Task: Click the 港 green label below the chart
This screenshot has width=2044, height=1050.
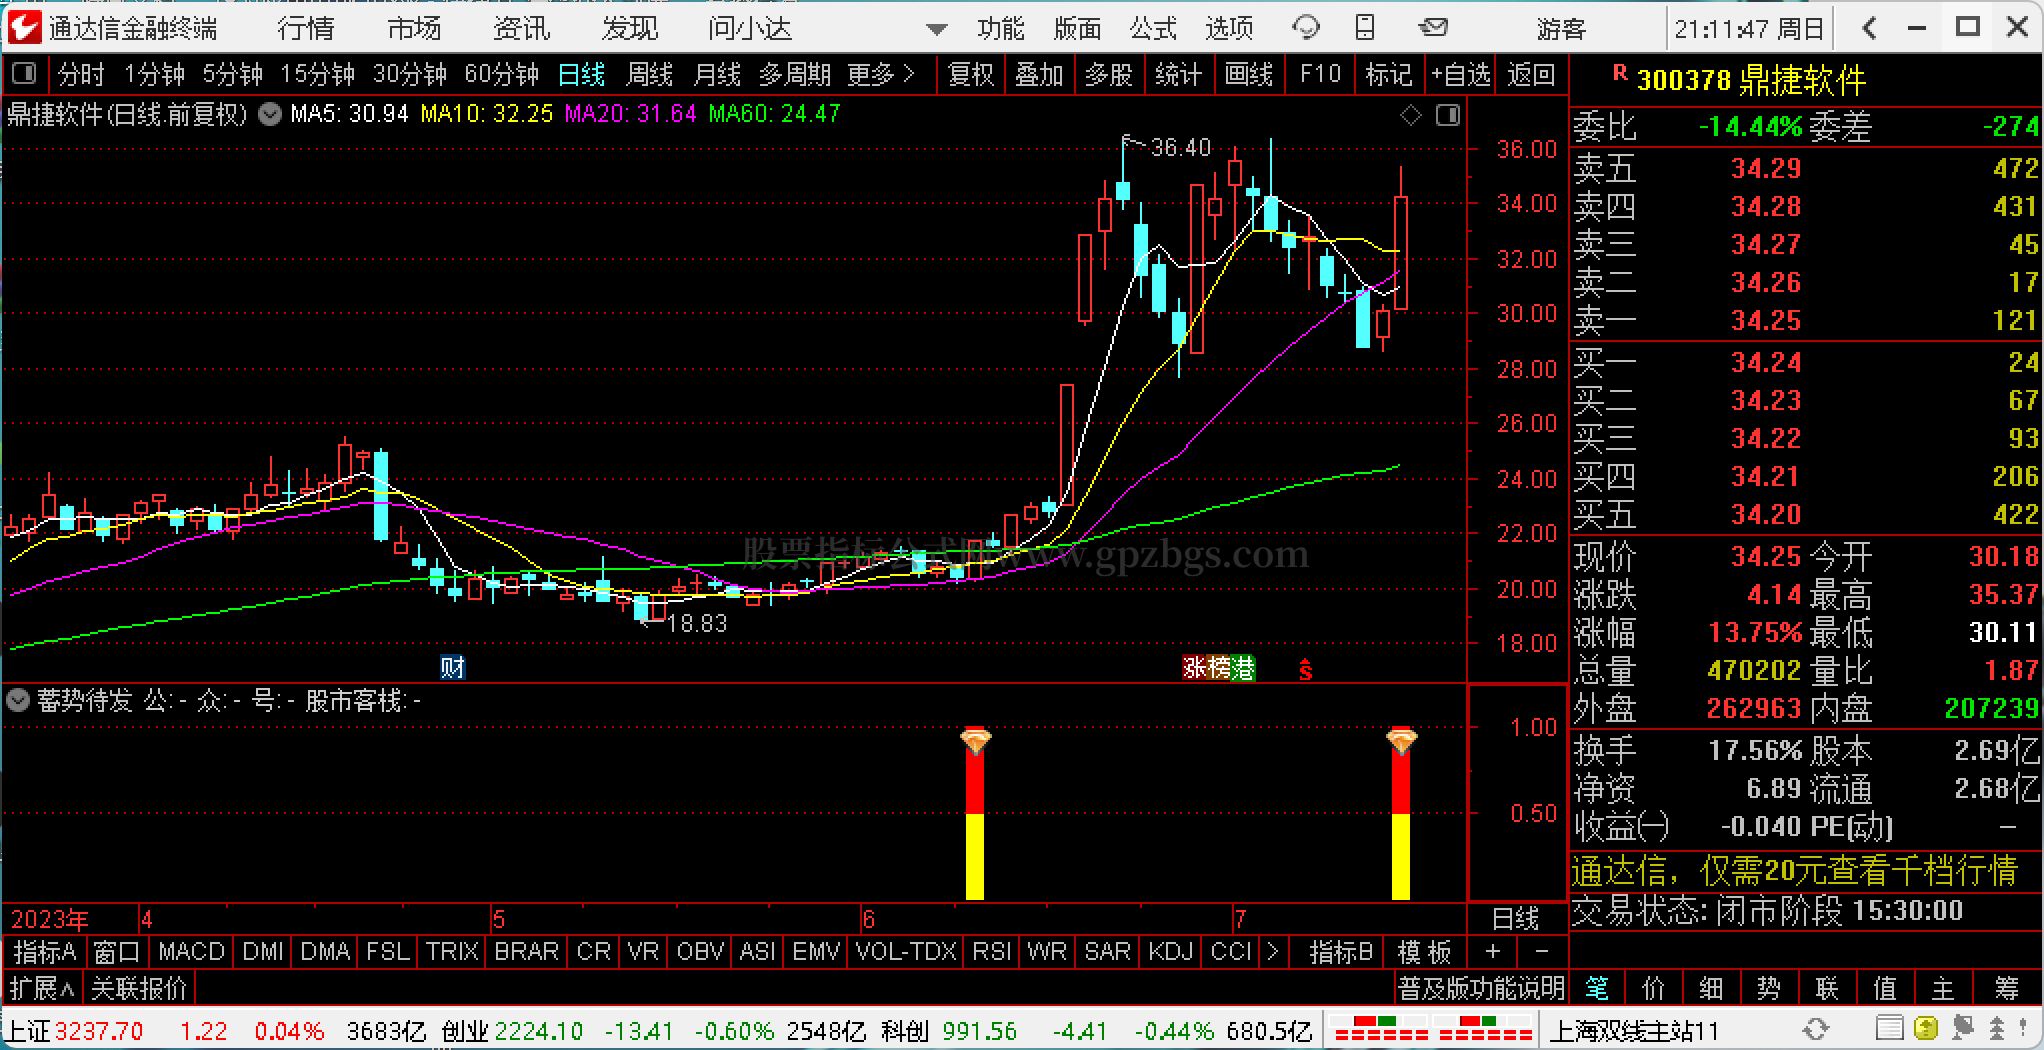Action: click(x=1243, y=667)
